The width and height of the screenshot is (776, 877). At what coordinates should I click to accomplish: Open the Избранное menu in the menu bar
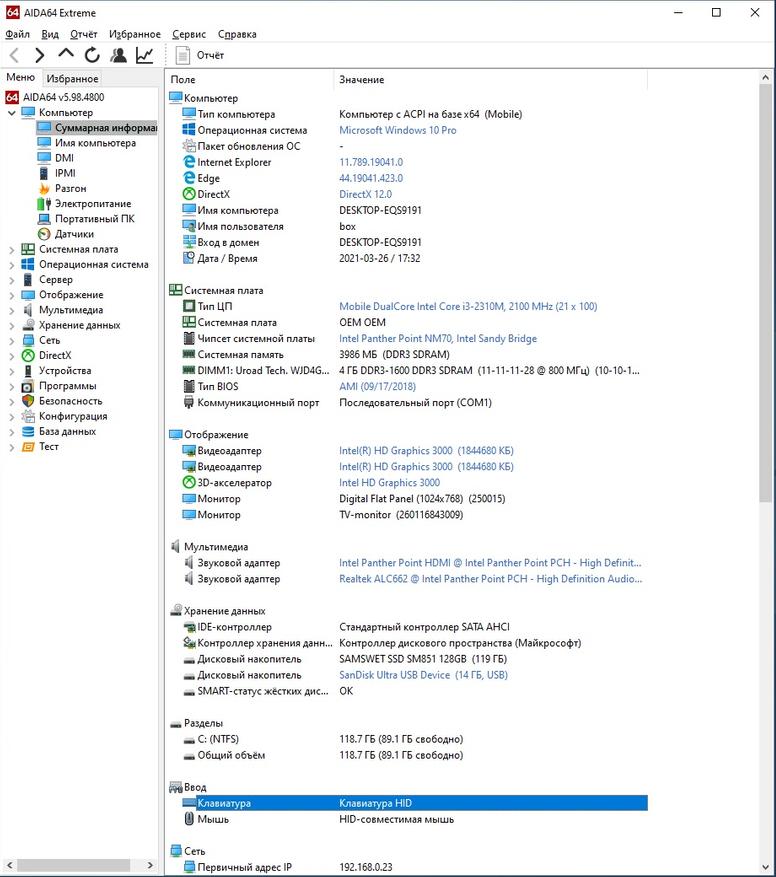pyautogui.click(x=135, y=34)
